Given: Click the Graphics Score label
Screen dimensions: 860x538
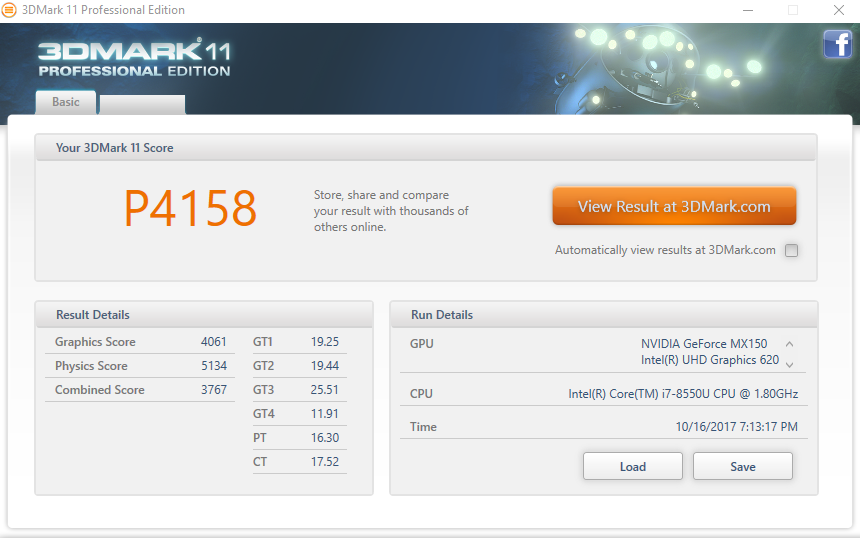Looking at the screenshot, I should click(x=95, y=342).
